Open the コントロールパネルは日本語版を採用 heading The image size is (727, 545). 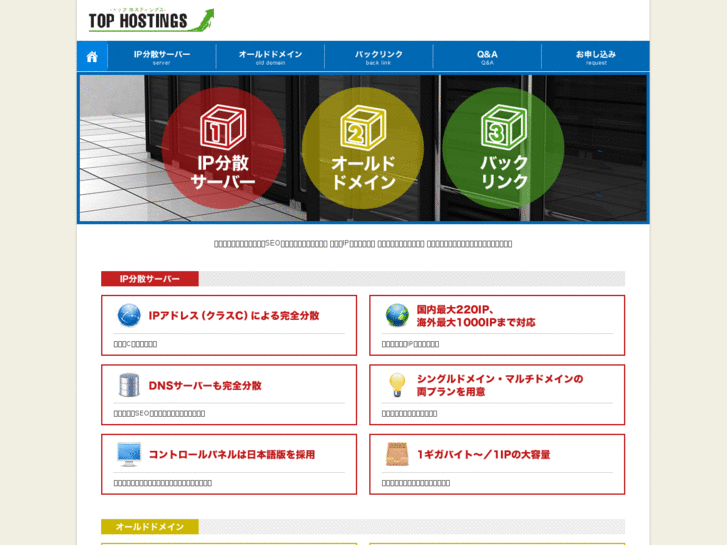point(231,455)
